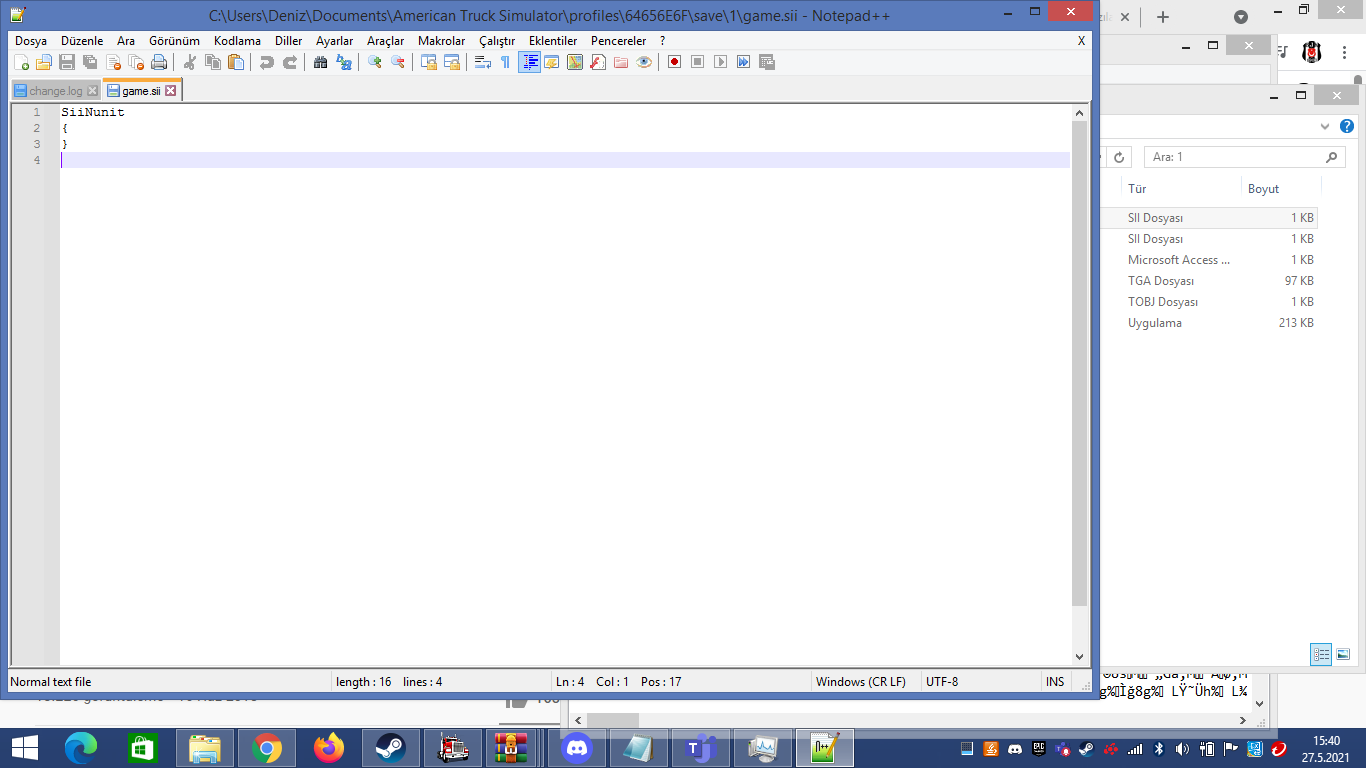Open Firefox from the taskbar

pos(328,748)
